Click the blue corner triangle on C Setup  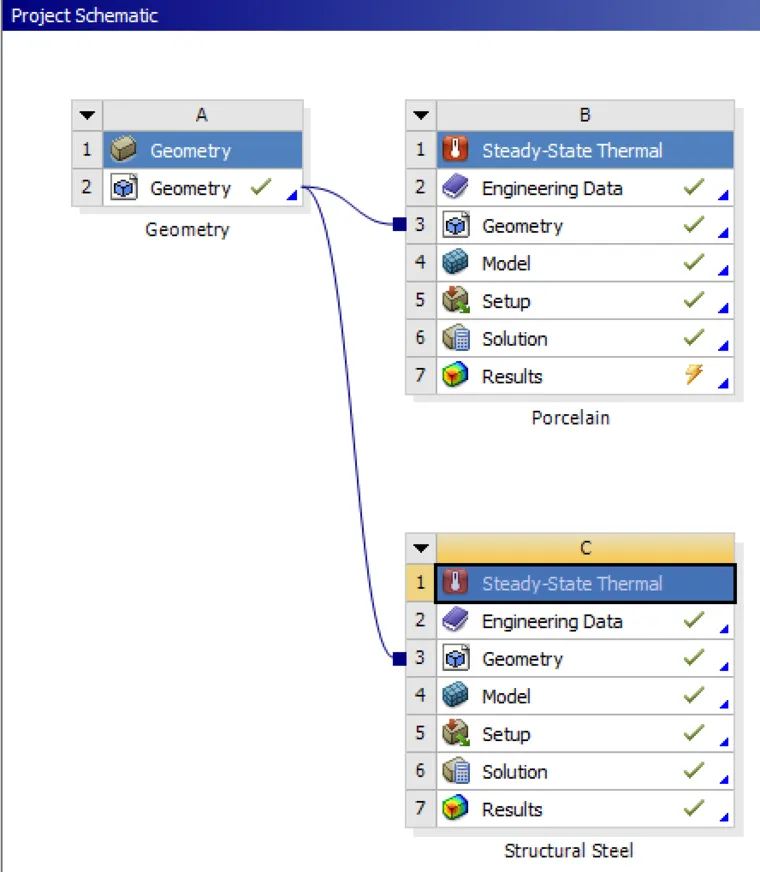click(724, 741)
